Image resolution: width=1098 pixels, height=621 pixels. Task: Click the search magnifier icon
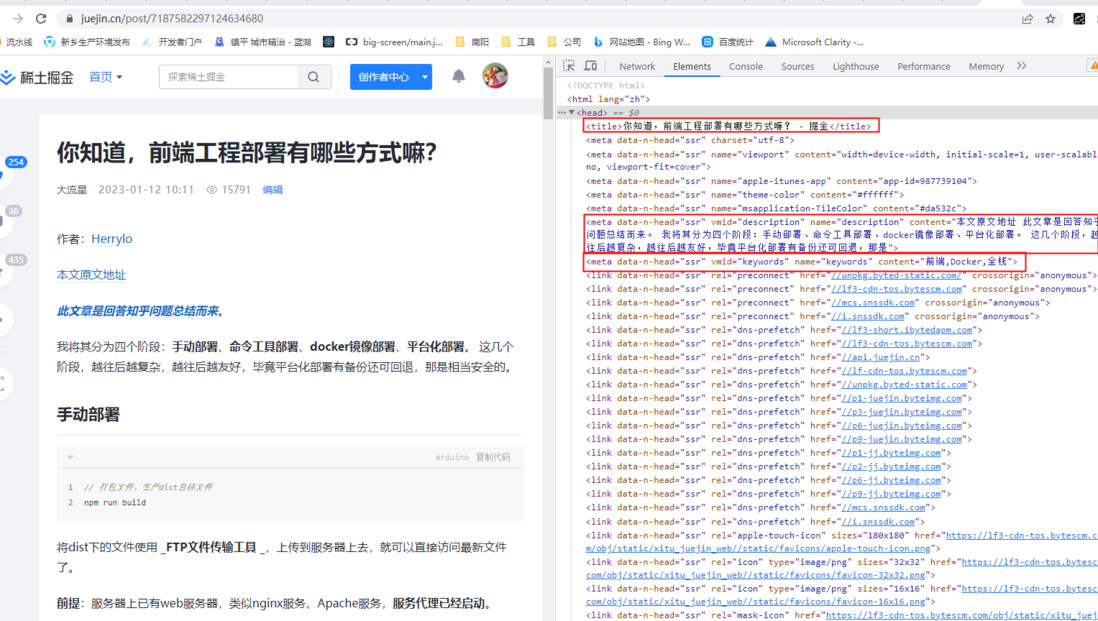(314, 77)
